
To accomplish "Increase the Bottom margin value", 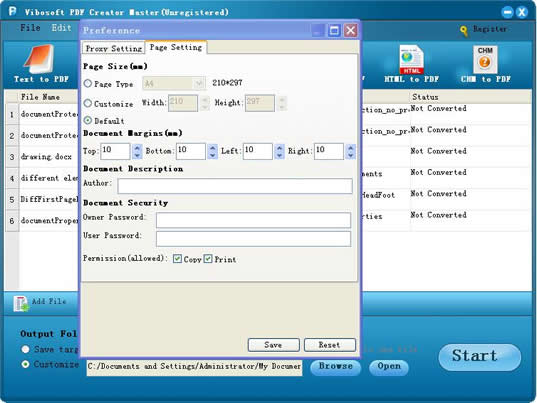I will 213,148.
